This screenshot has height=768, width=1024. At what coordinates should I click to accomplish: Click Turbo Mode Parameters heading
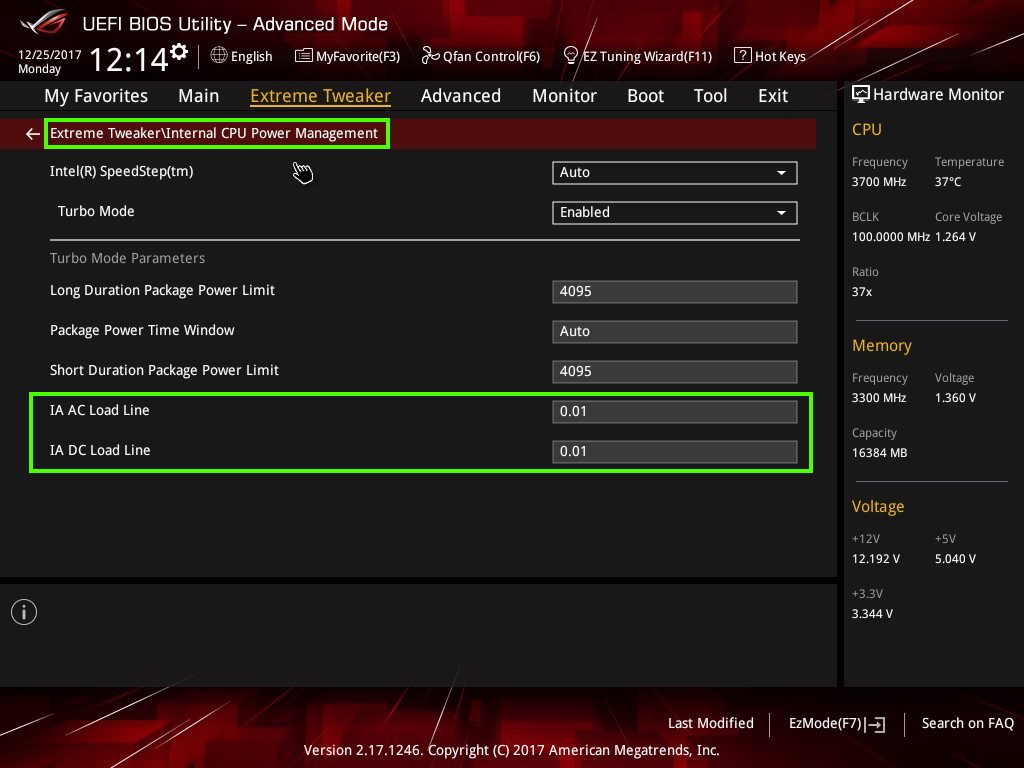(x=127, y=258)
